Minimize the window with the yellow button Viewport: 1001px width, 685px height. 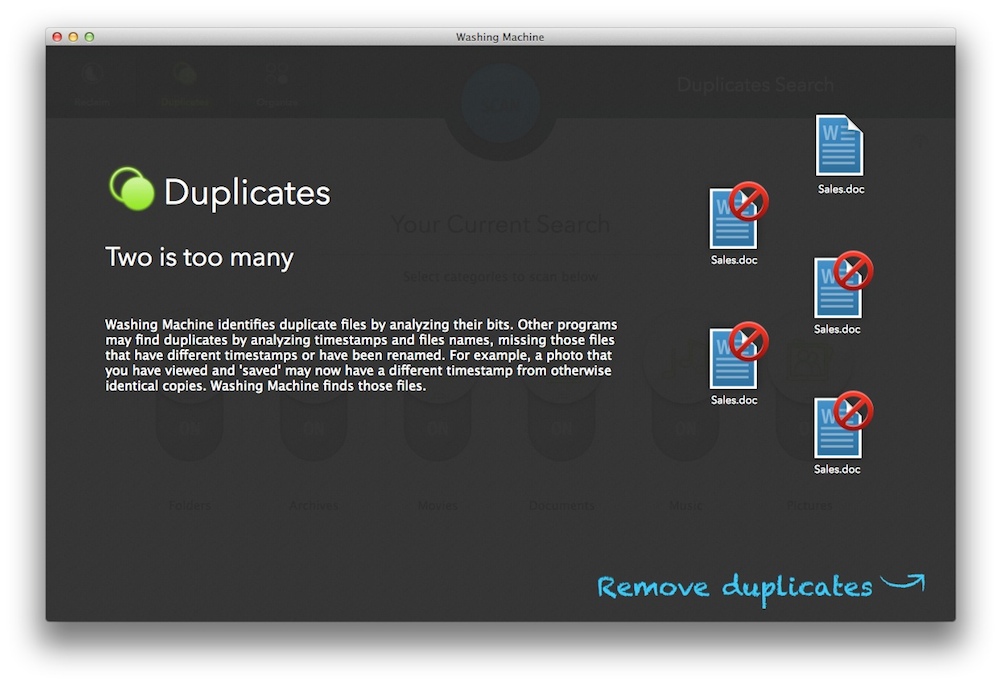73,37
